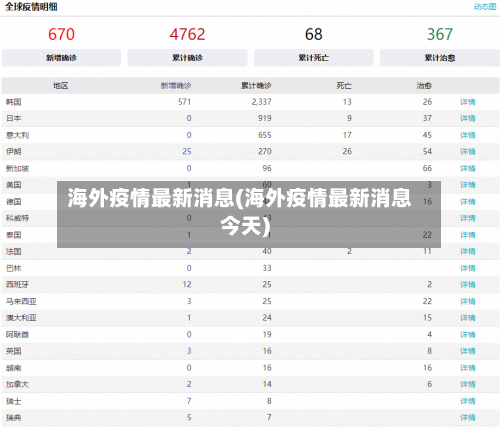The width and height of the screenshot is (500, 430).
Task: Select the 瑞典 region name
Action: [x=14, y=417]
